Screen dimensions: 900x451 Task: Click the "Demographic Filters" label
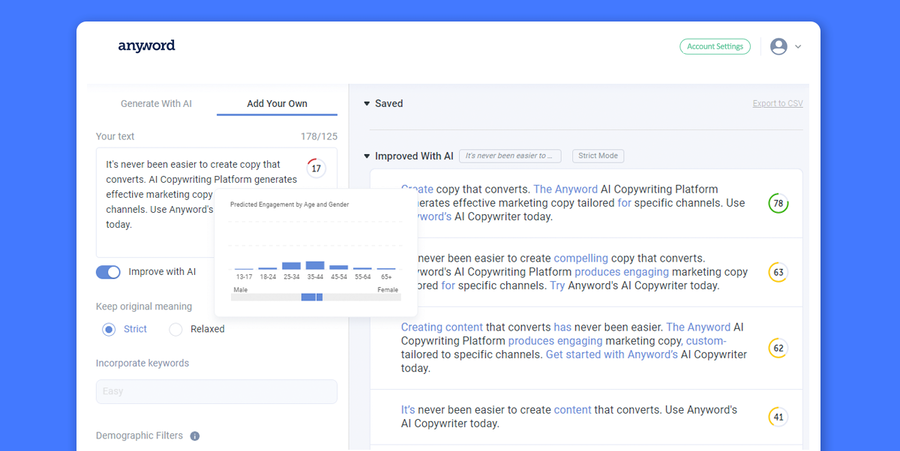point(139,436)
